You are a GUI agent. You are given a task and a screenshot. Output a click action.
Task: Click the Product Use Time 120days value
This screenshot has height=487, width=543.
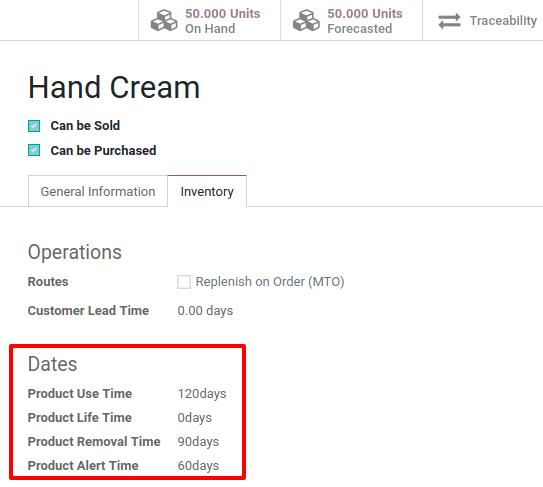click(202, 394)
